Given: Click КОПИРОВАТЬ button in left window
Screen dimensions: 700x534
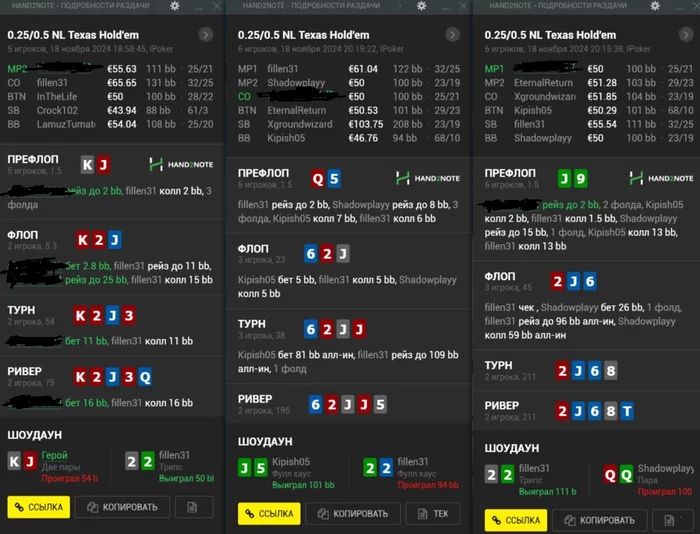Looking at the screenshot, I should [x=123, y=507].
